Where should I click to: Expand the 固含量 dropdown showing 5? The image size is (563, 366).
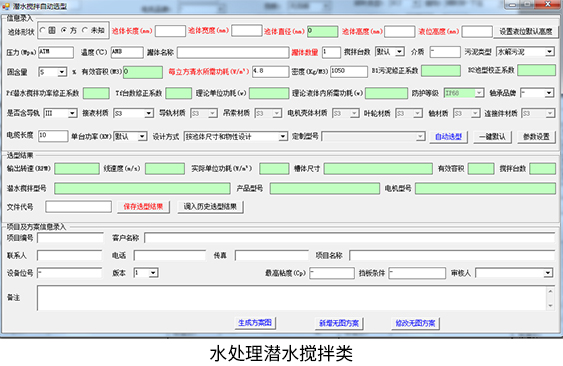tap(53, 72)
